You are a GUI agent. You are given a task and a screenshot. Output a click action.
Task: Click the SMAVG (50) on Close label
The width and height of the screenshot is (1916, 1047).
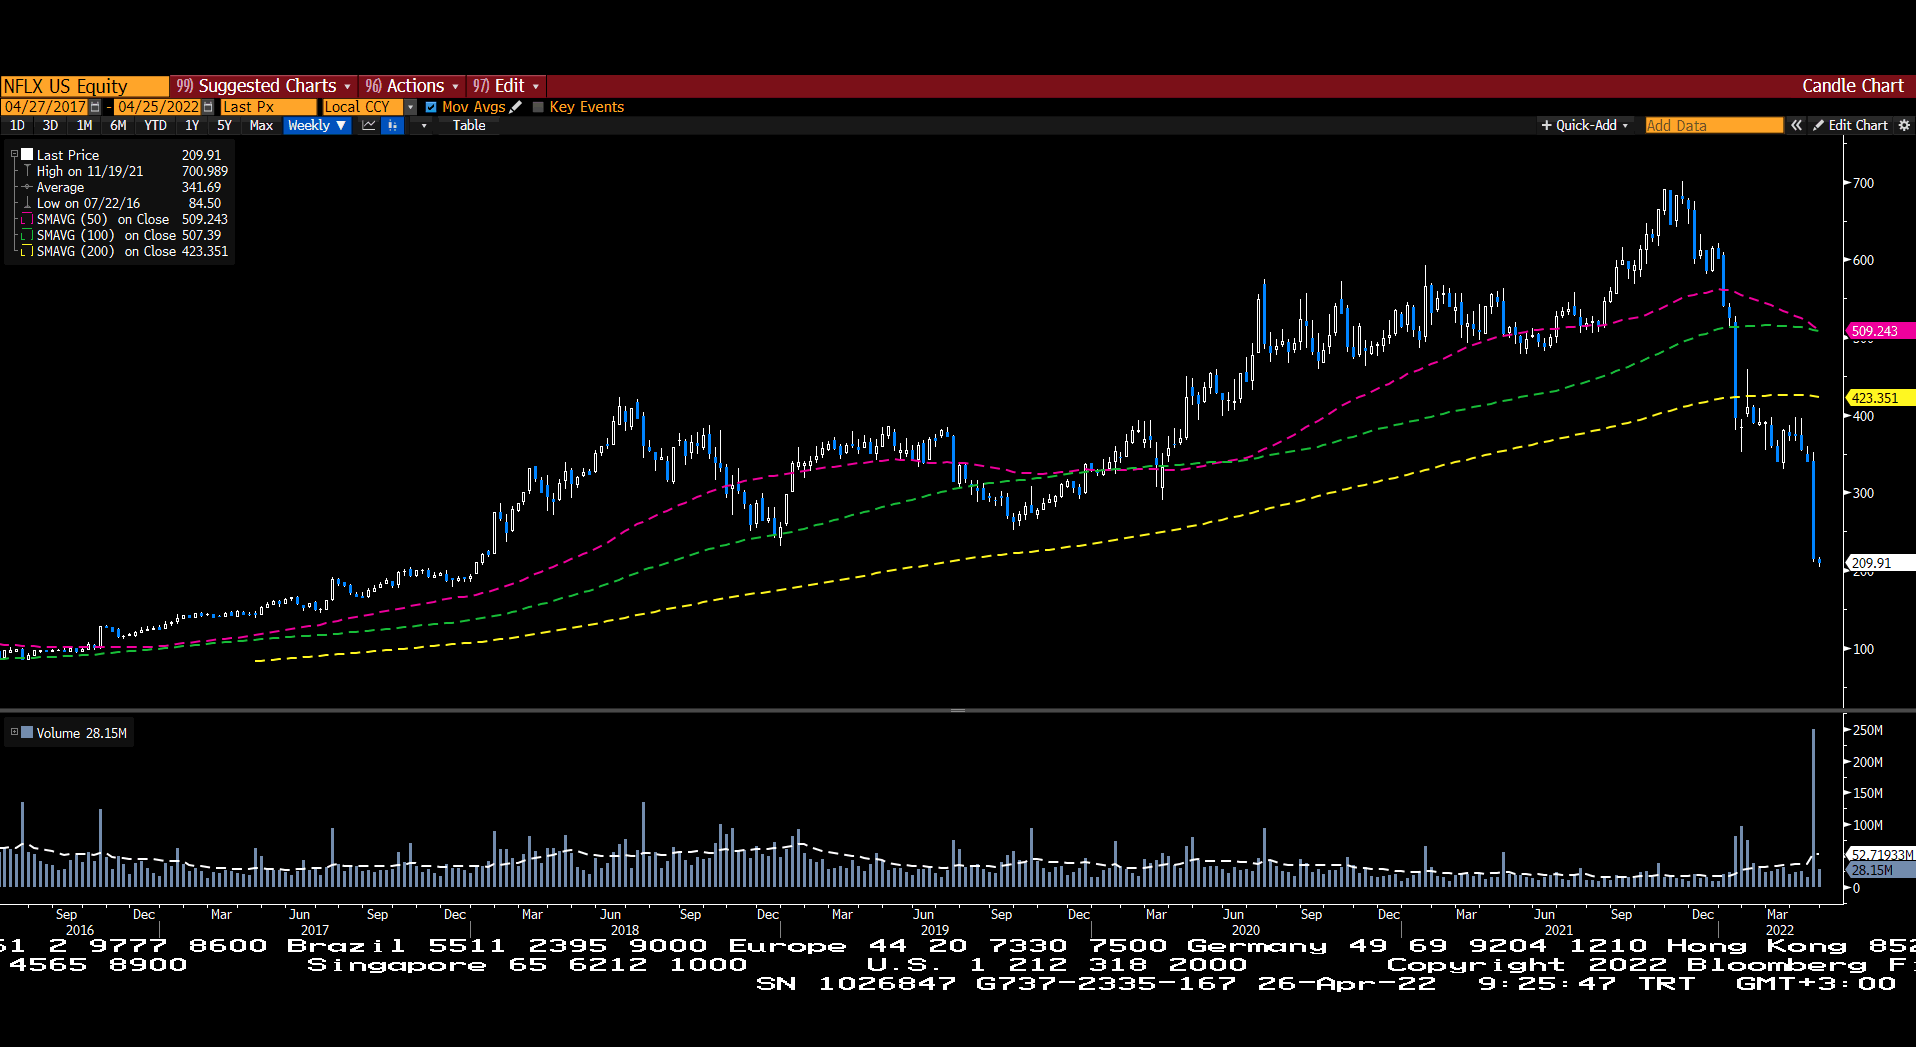point(103,219)
